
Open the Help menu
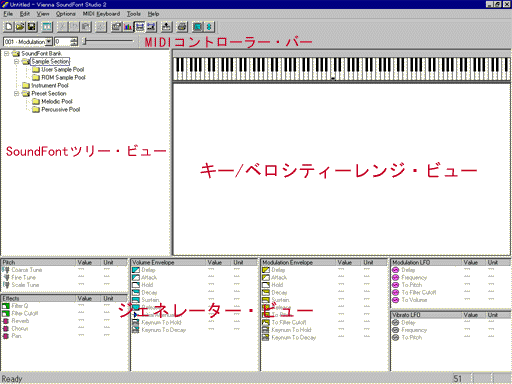(153, 14)
